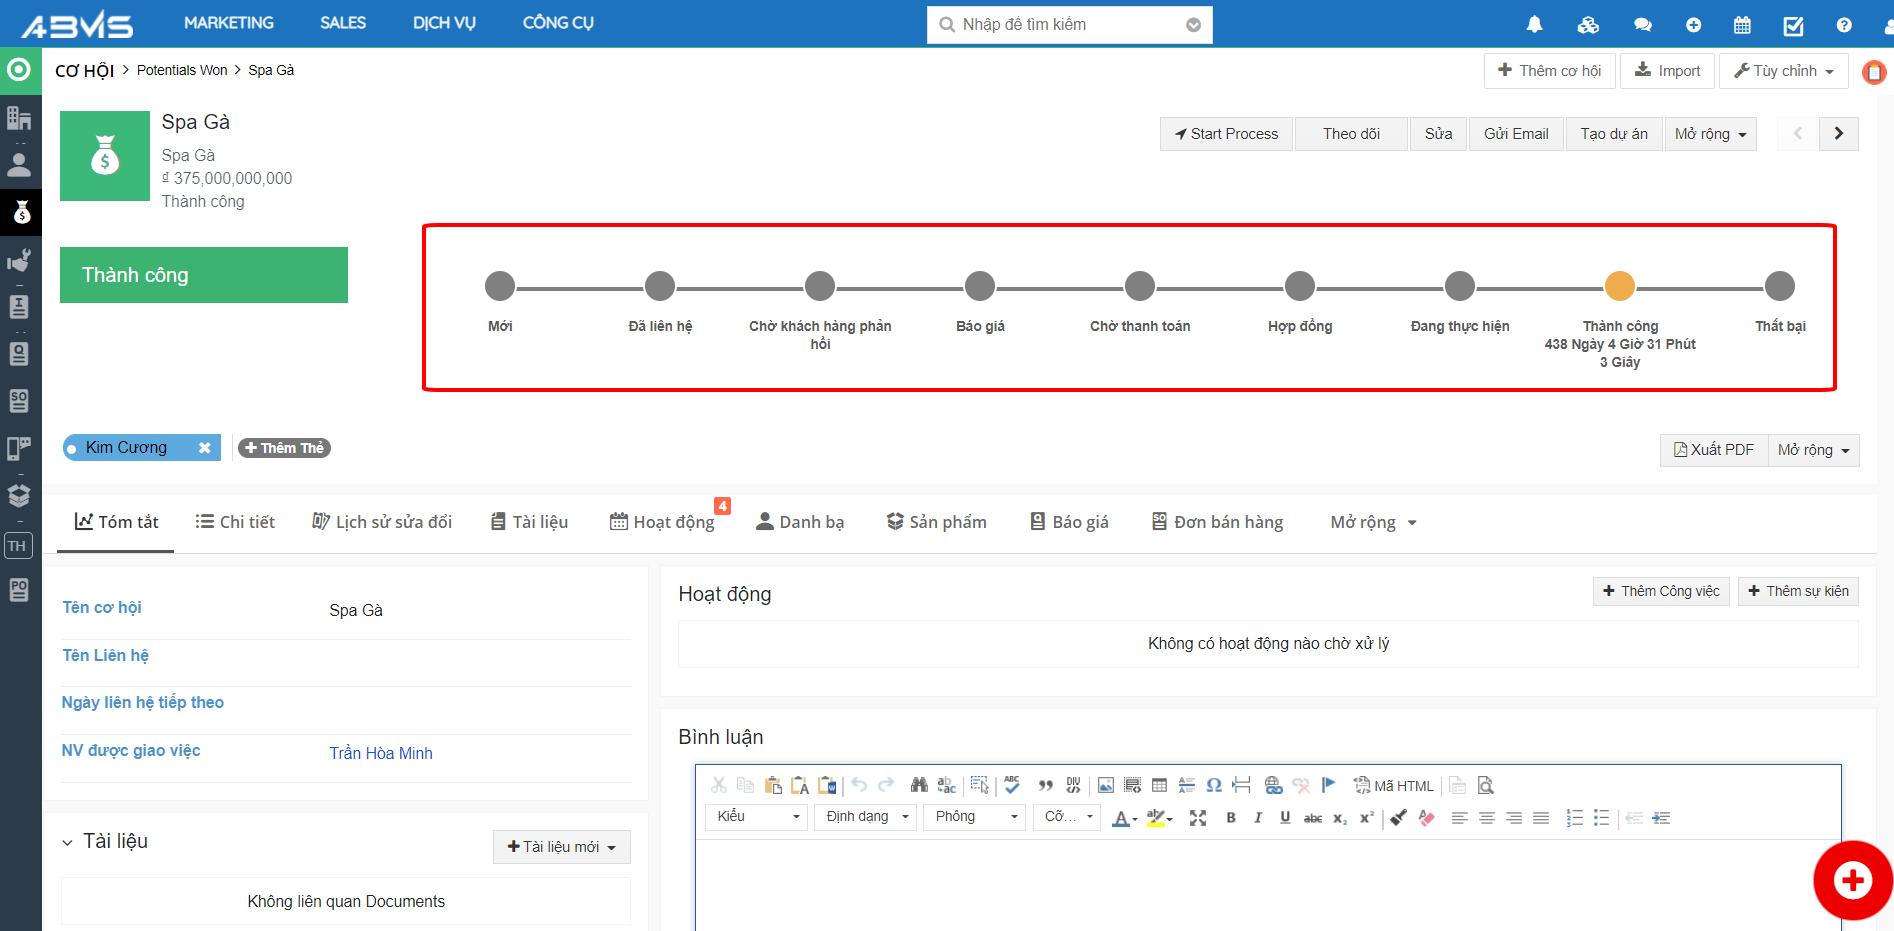
Task: Go to next record arrow
Action: click(x=1838, y=134)
